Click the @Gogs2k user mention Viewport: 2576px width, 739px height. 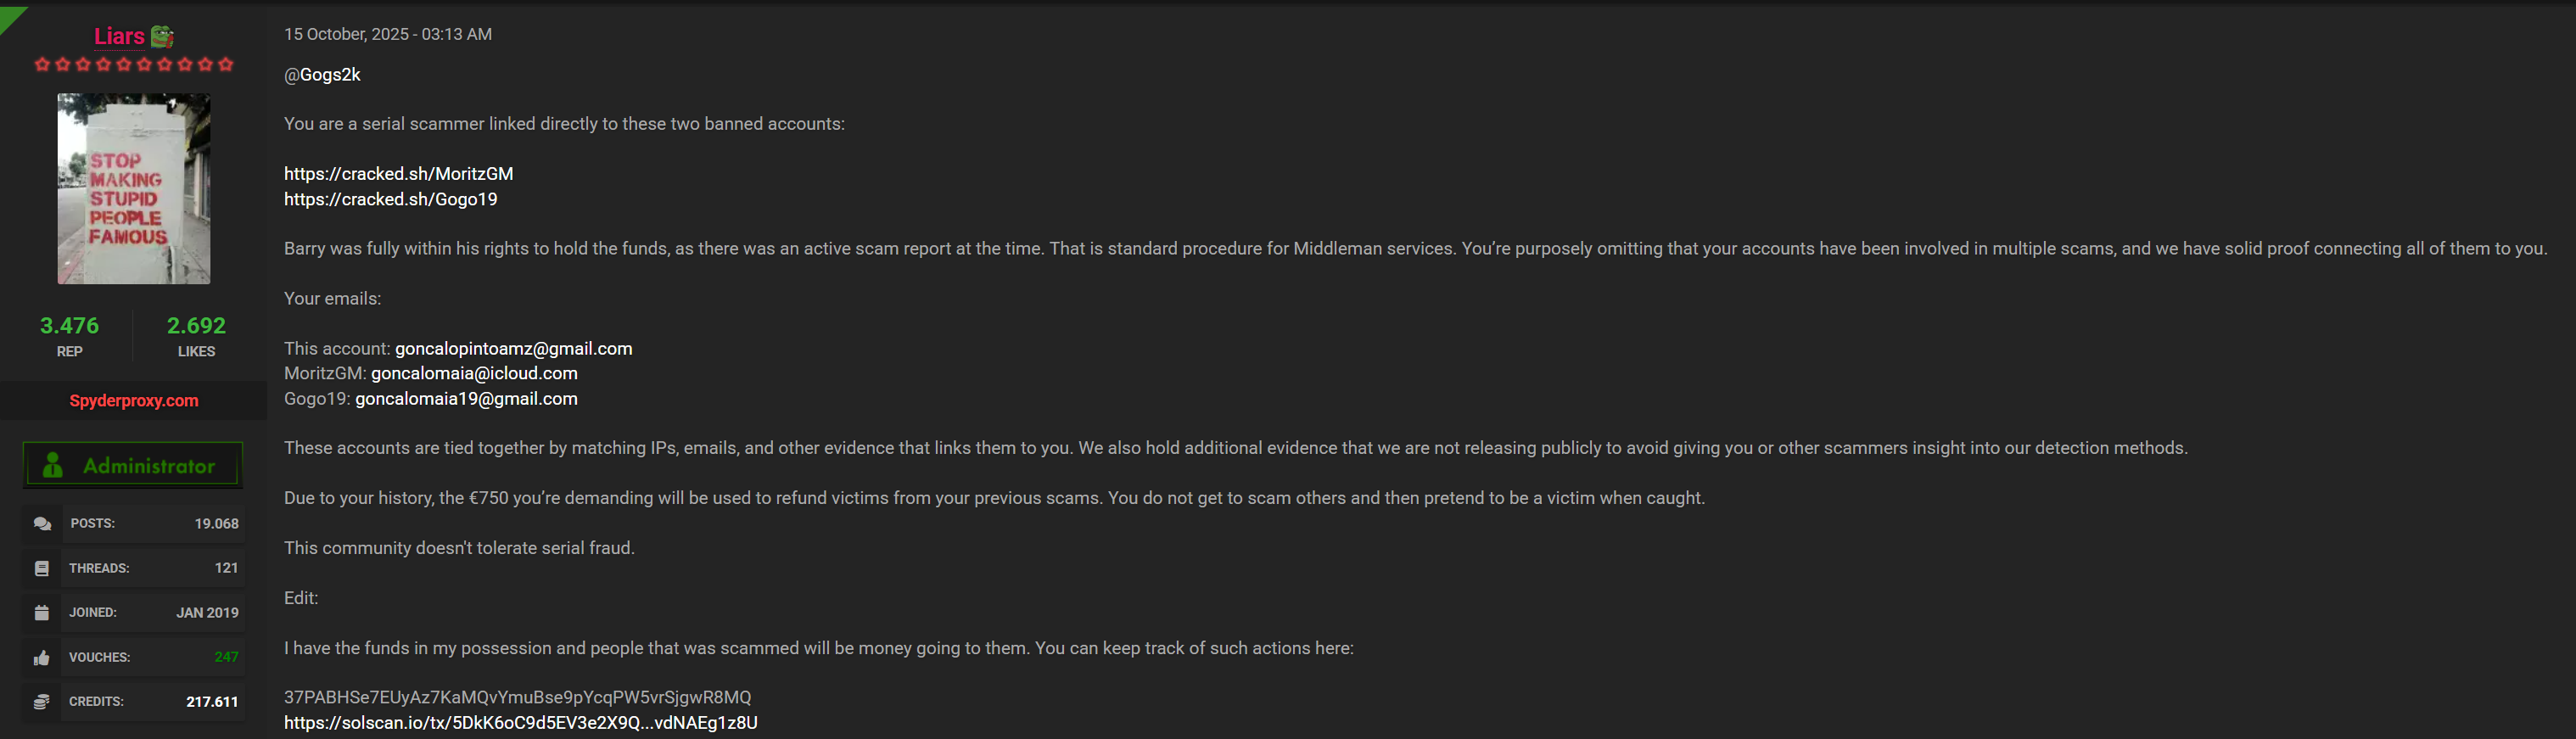pyautogui.click(x=322, y=75)
